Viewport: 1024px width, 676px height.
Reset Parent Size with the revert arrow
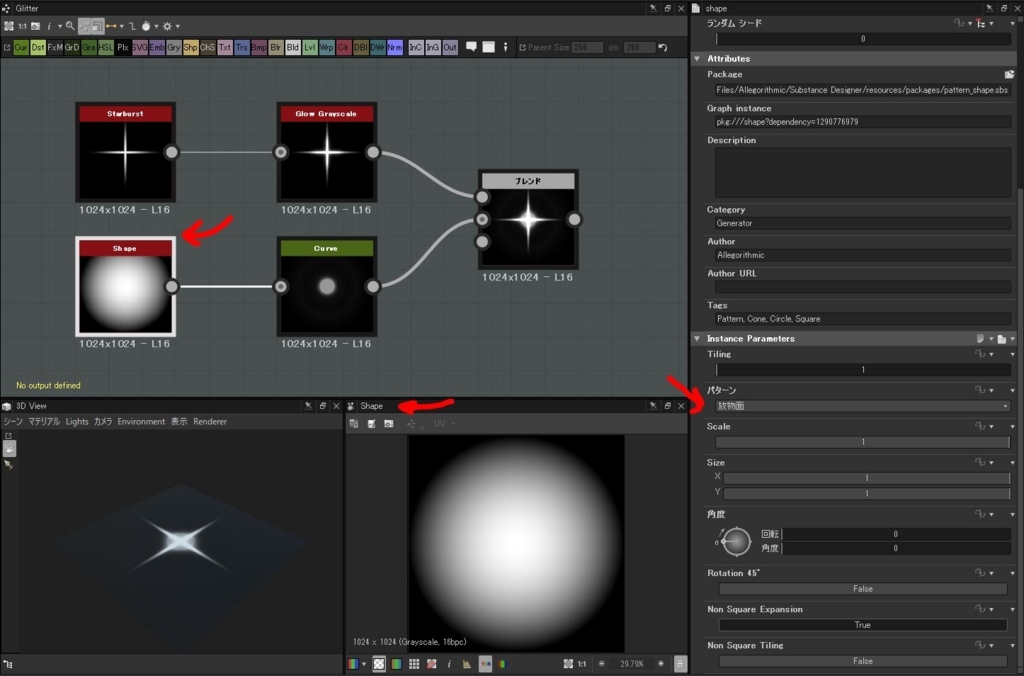coord(663,48)
